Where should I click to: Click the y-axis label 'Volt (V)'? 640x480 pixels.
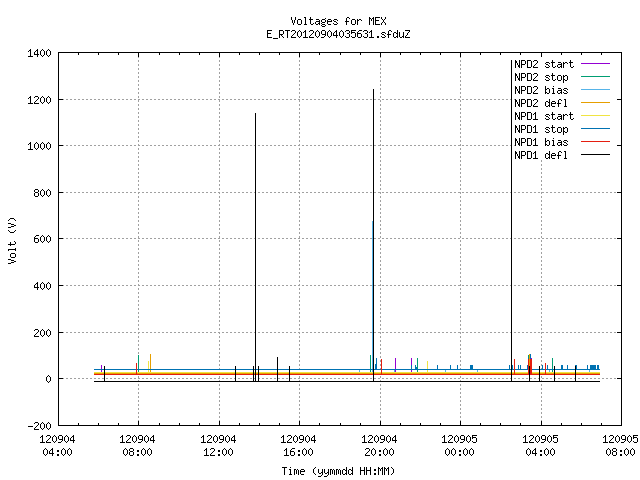[12, 240]
